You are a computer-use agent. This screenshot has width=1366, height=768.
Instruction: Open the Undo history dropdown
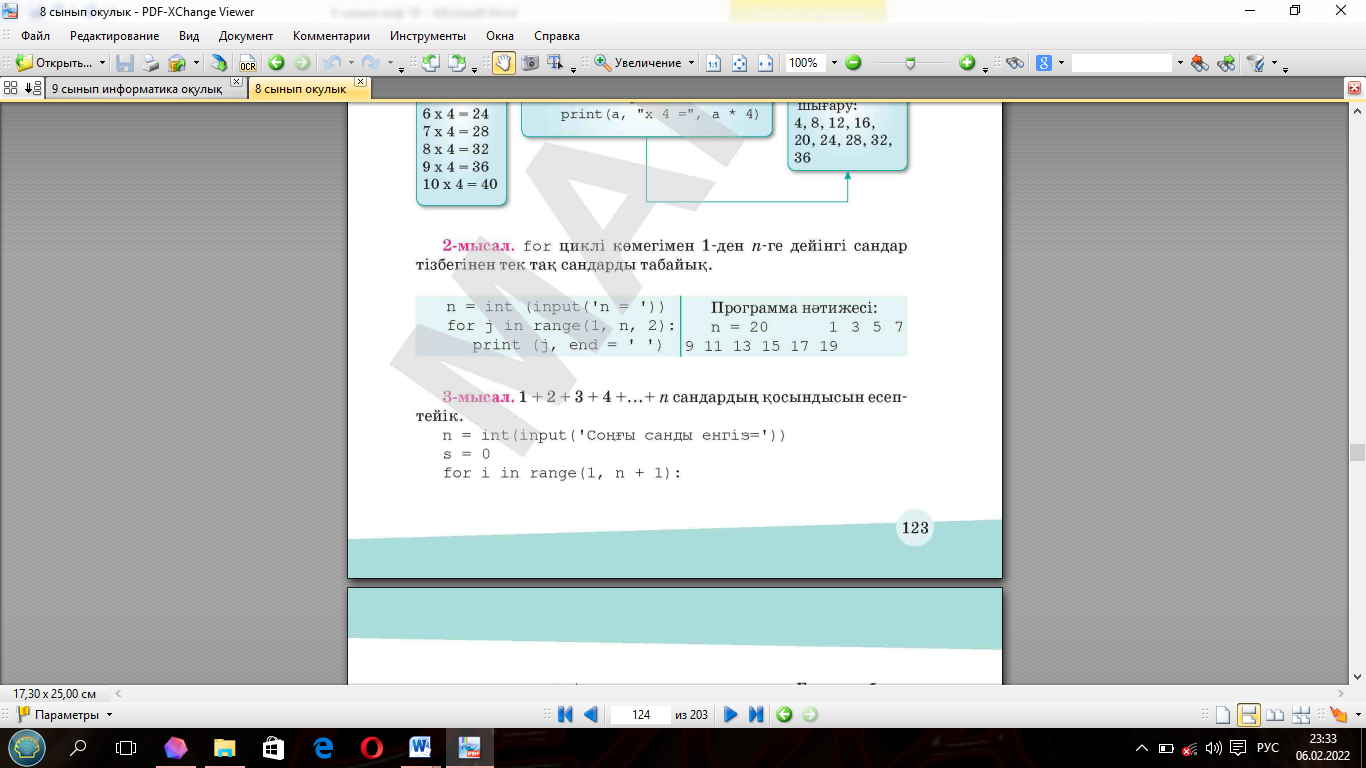pyautogui.click(x=349, y=63)
